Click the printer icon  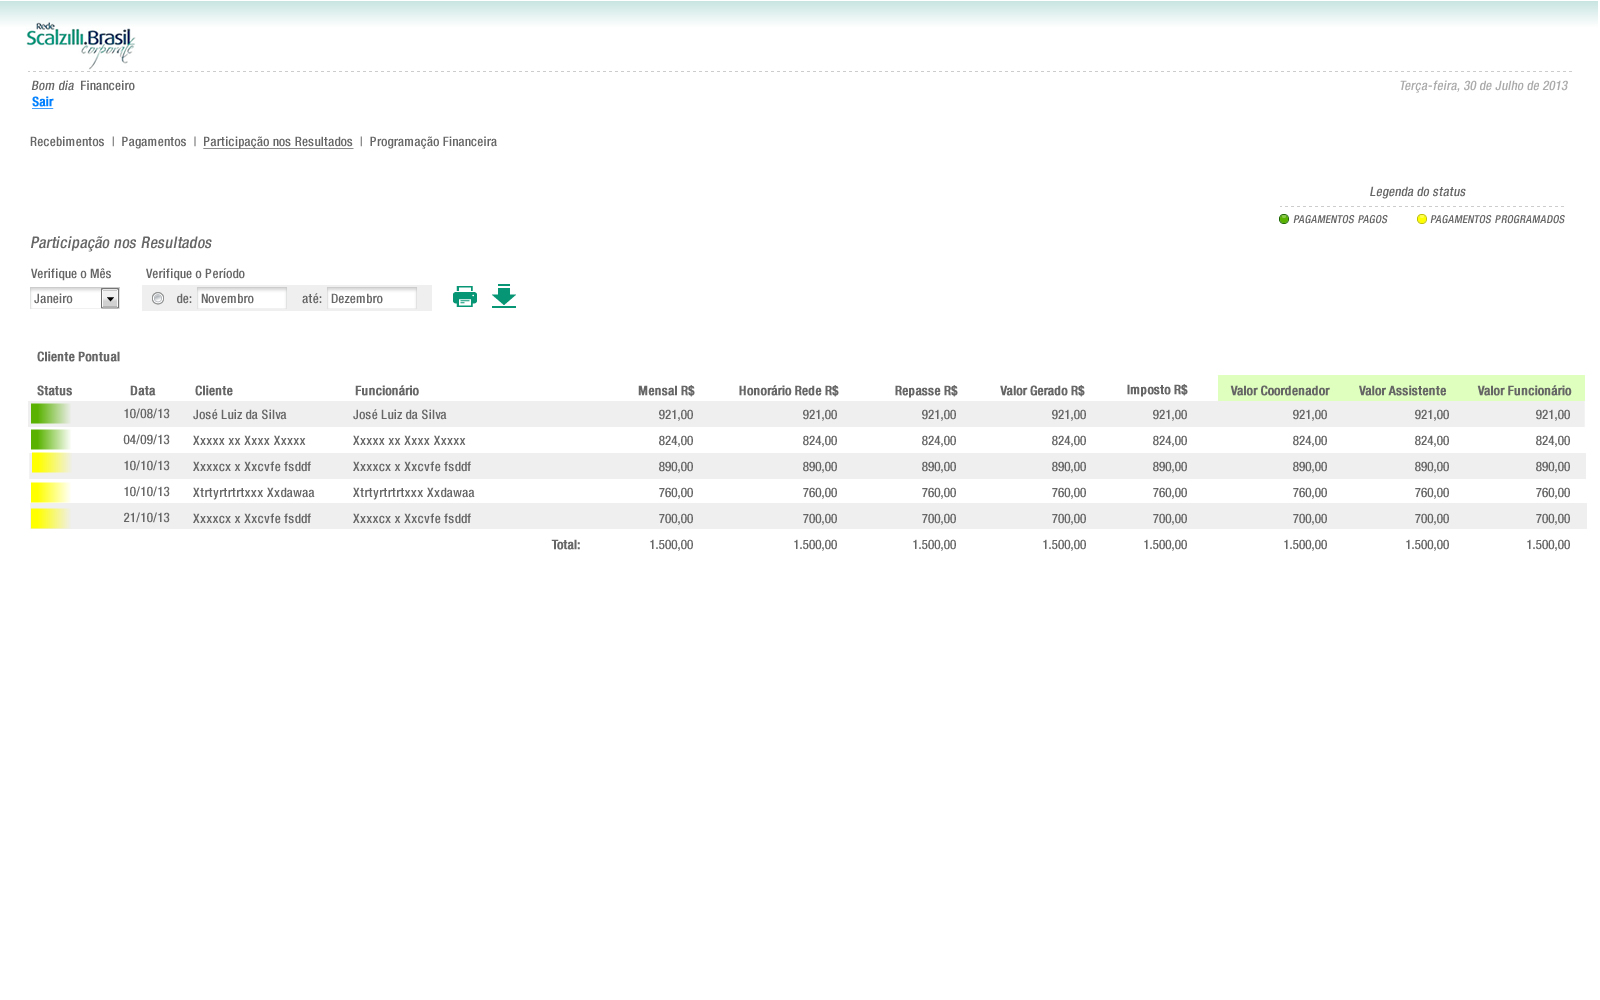tap(464, 297)
